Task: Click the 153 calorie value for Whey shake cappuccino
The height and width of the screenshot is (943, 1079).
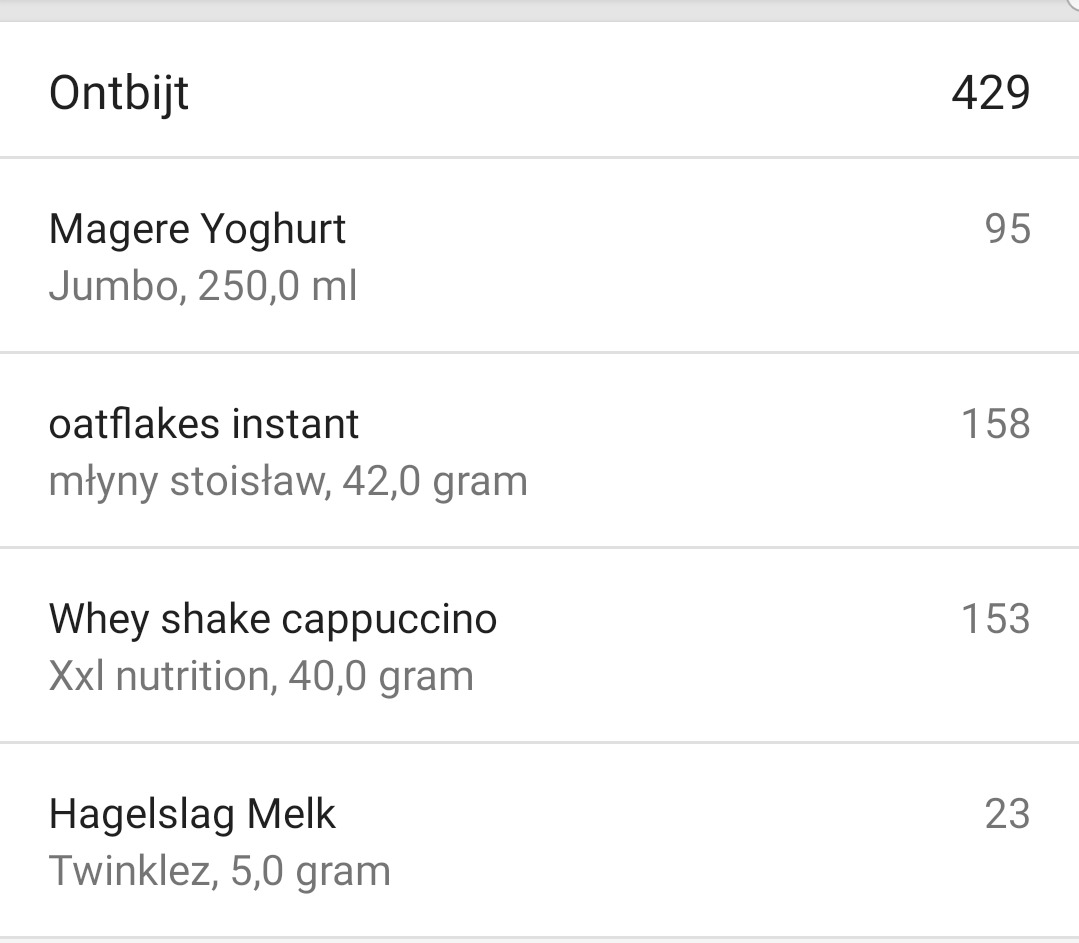Action: (x=996, y=618)
